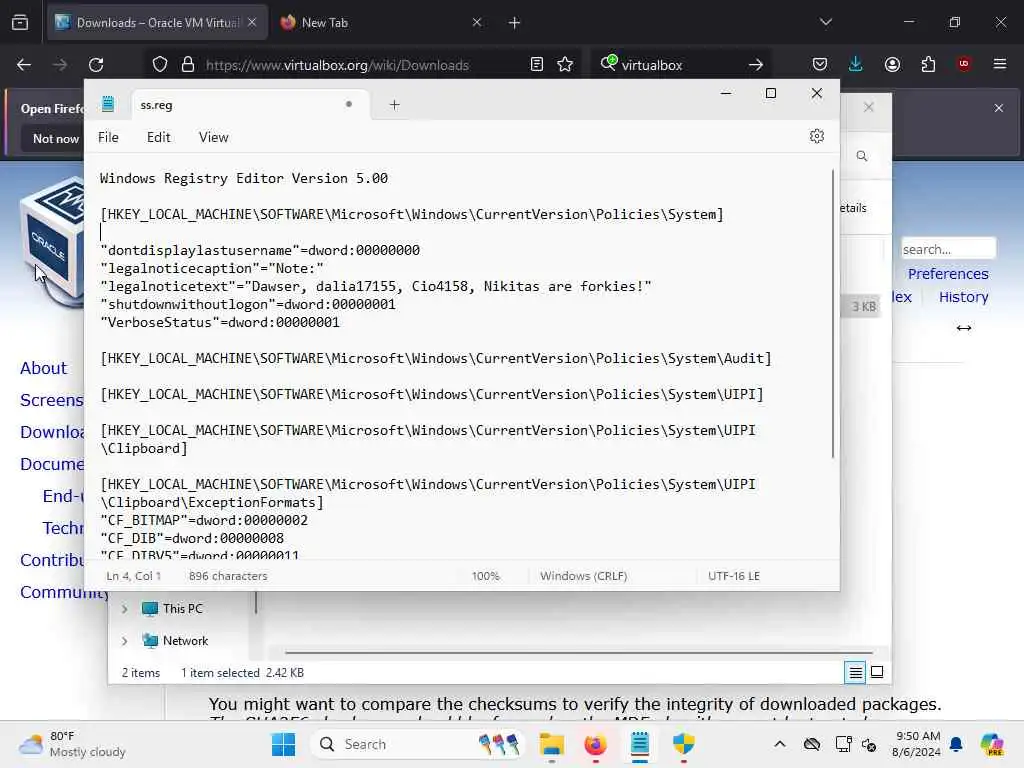Click the zoom level 100% in status bar
The width and height of the screenshot is (1024, 768).
[x=485, y=576]
